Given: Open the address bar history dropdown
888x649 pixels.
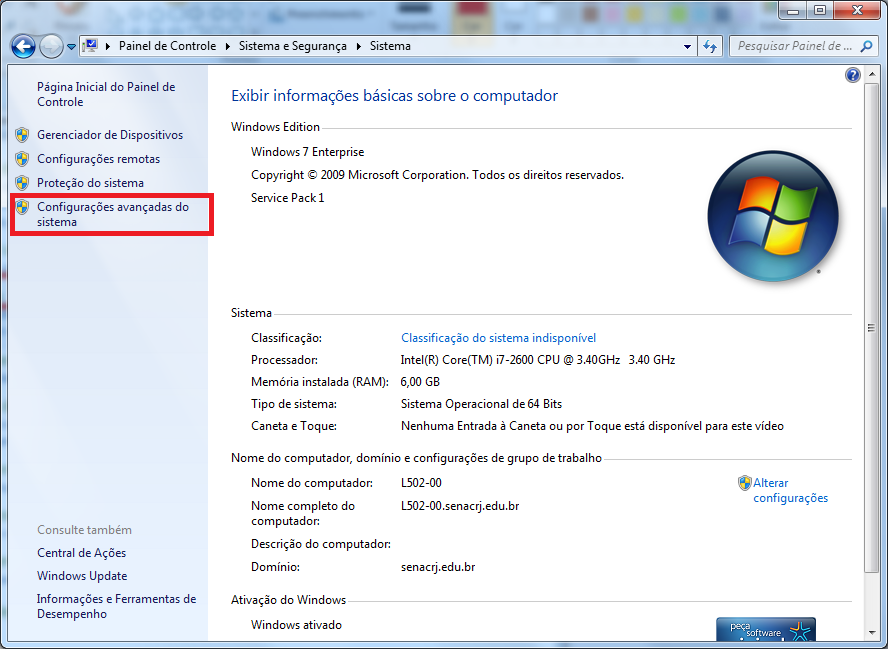Looking at the screenshot, I should [x=687, y=46].
